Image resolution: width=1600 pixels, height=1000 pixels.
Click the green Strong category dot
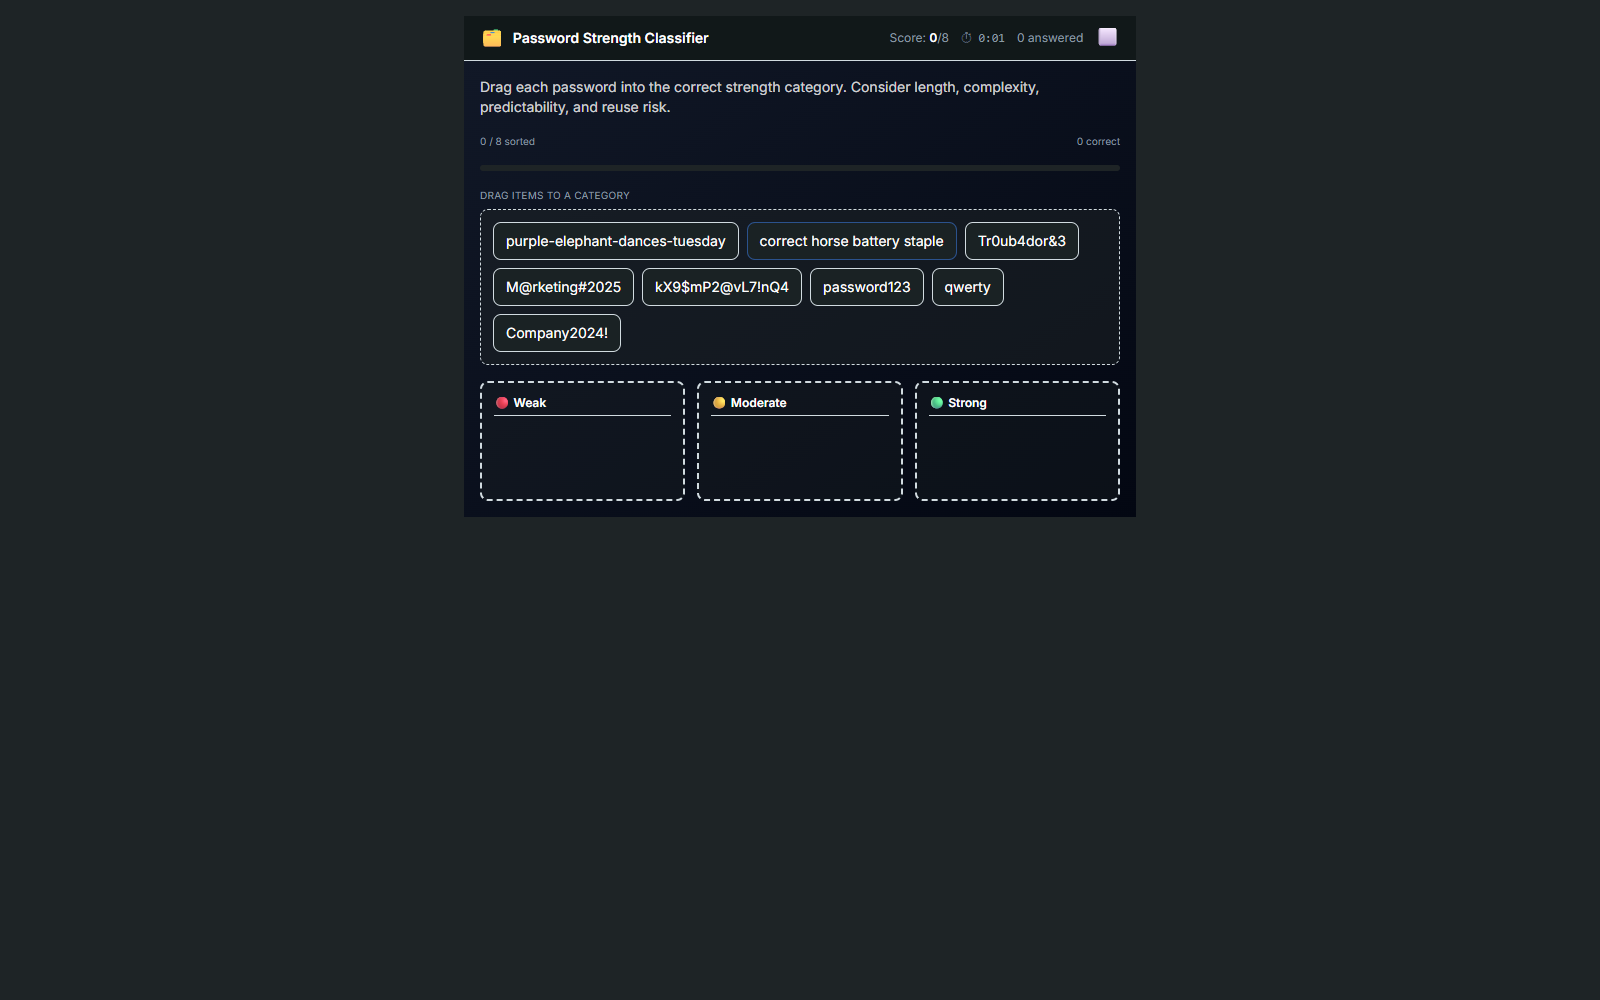937,403
